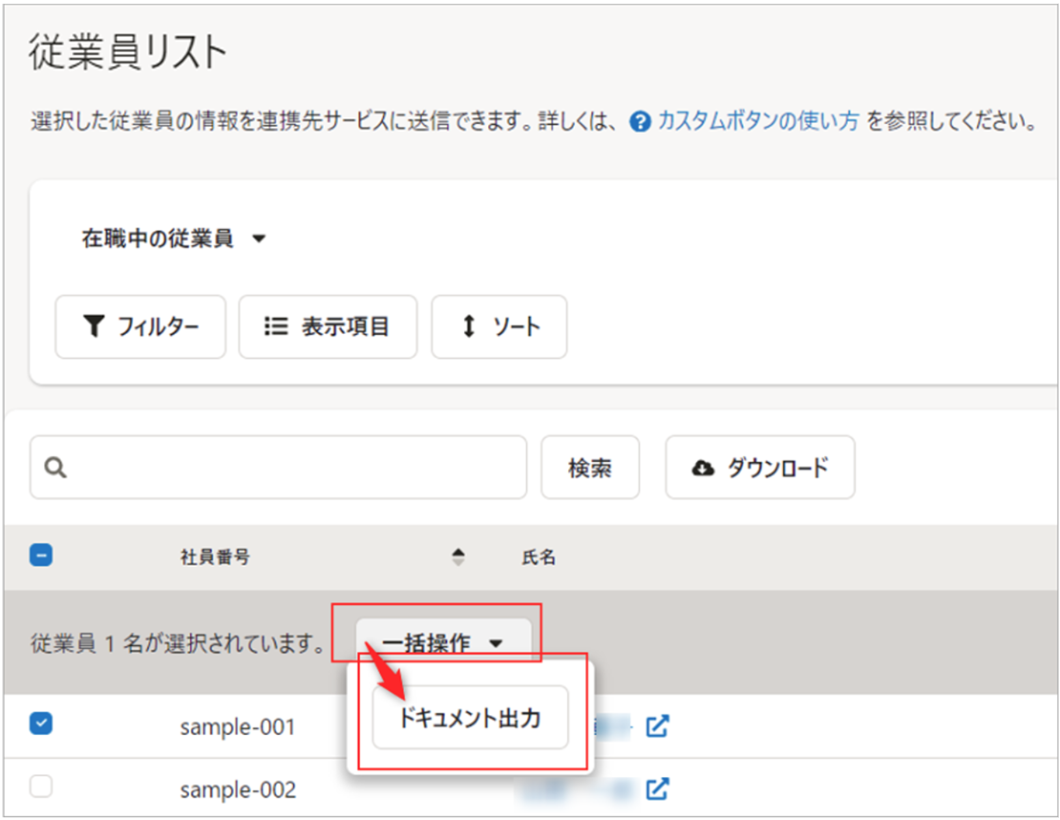
Task: Open the カスタムボタンの使い方 link
Action: [x=758, y=123]
